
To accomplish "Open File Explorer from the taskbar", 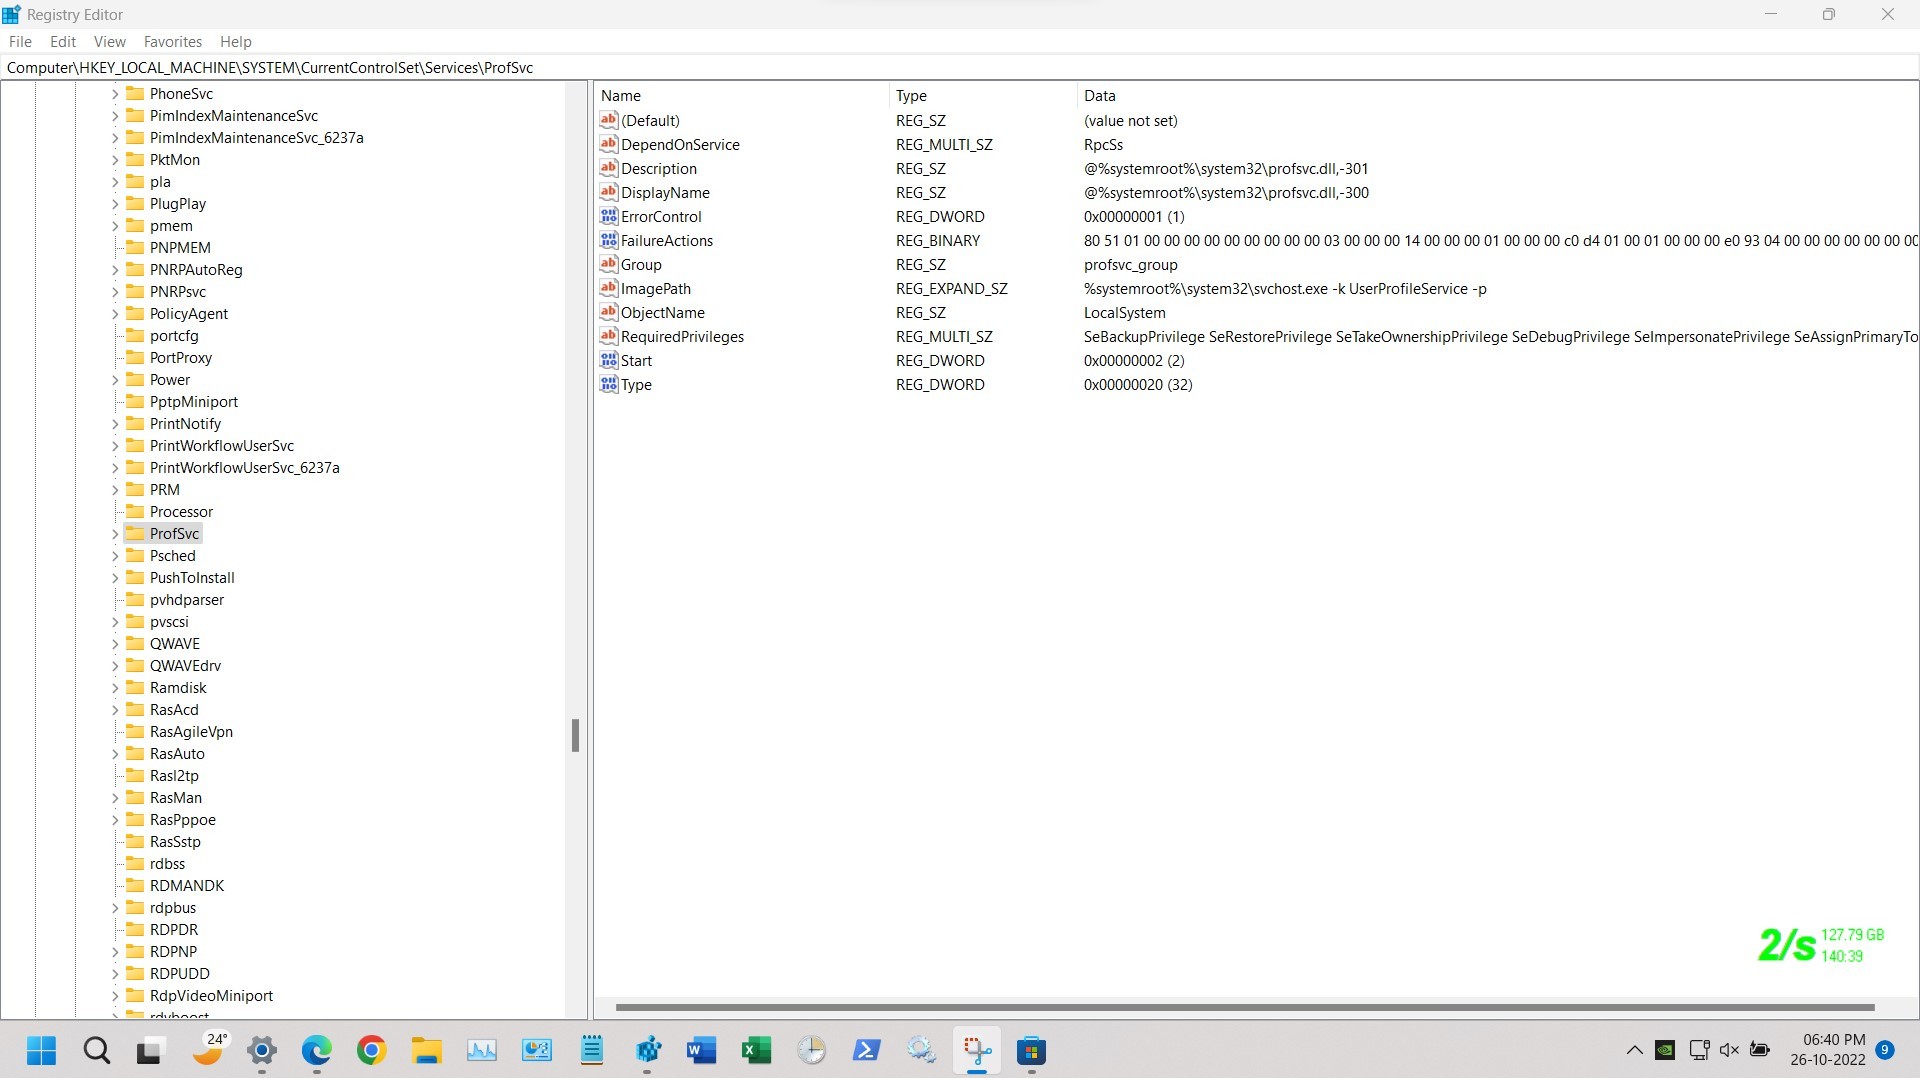I will tap(427, 1050).
